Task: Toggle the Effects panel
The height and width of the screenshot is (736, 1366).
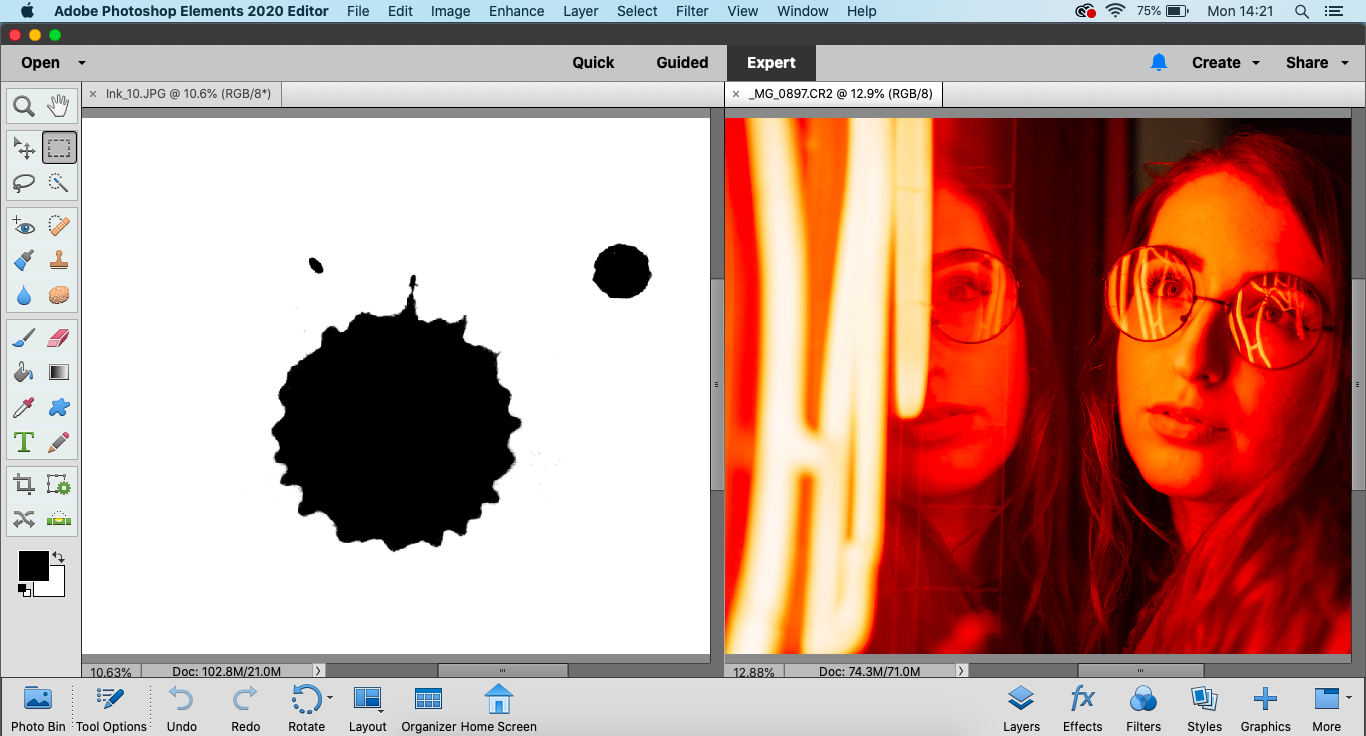Action: 1082,708
